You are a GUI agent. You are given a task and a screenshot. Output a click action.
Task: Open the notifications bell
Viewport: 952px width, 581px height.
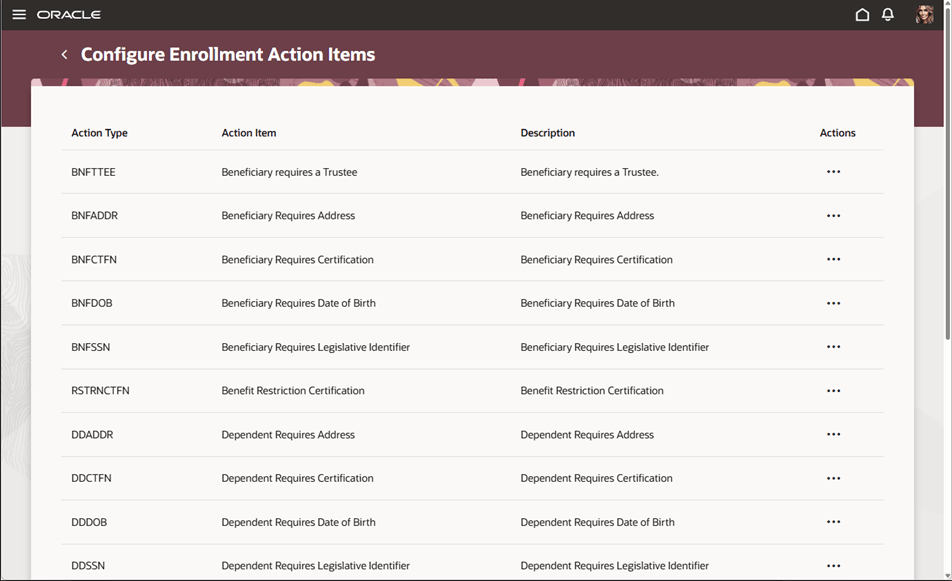(888, 15)
